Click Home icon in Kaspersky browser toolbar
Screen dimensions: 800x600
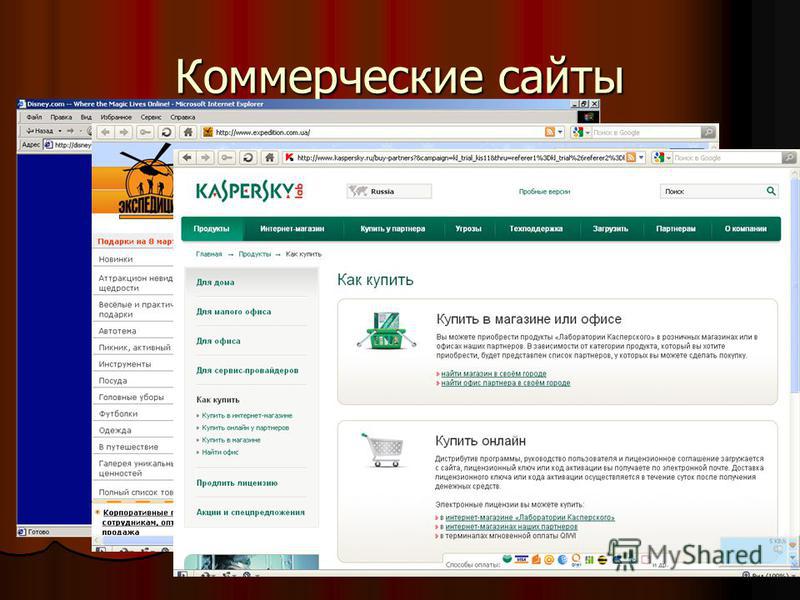pos(269,158)
